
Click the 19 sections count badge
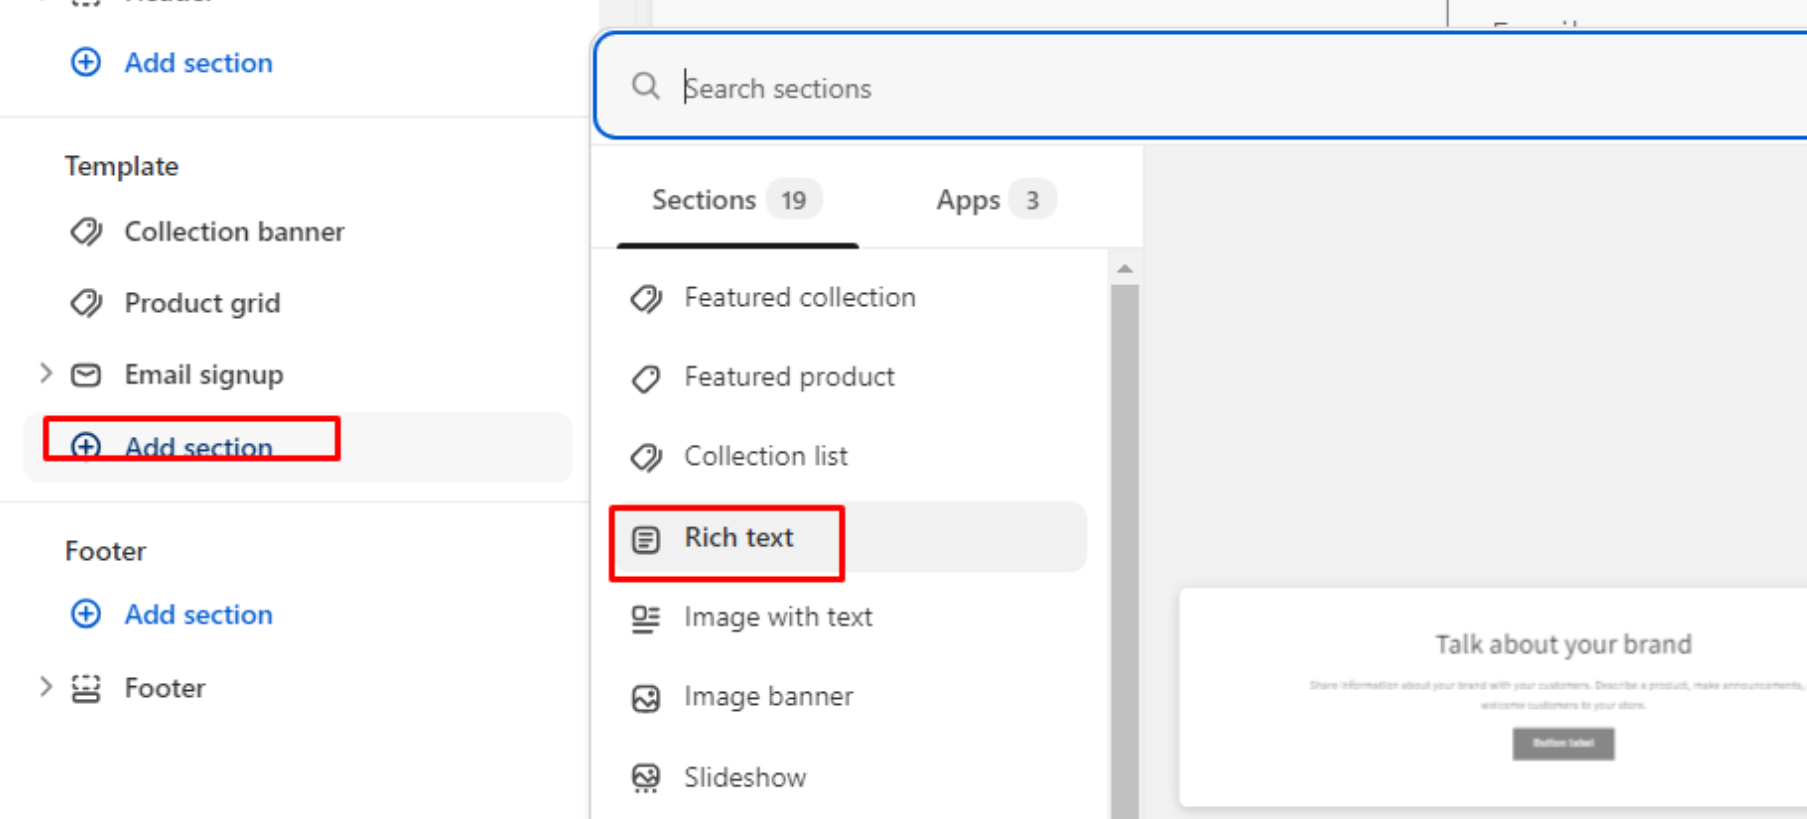[794, 200]
